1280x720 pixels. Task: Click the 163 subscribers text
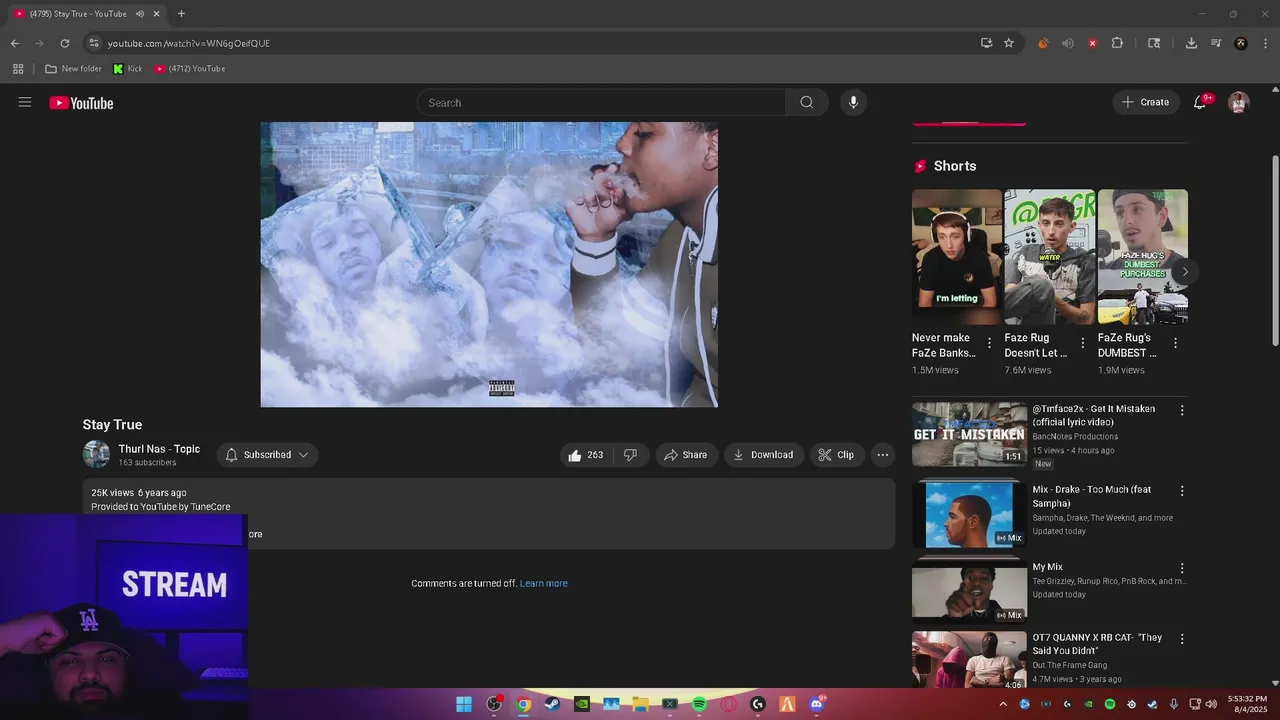(147, 463)
